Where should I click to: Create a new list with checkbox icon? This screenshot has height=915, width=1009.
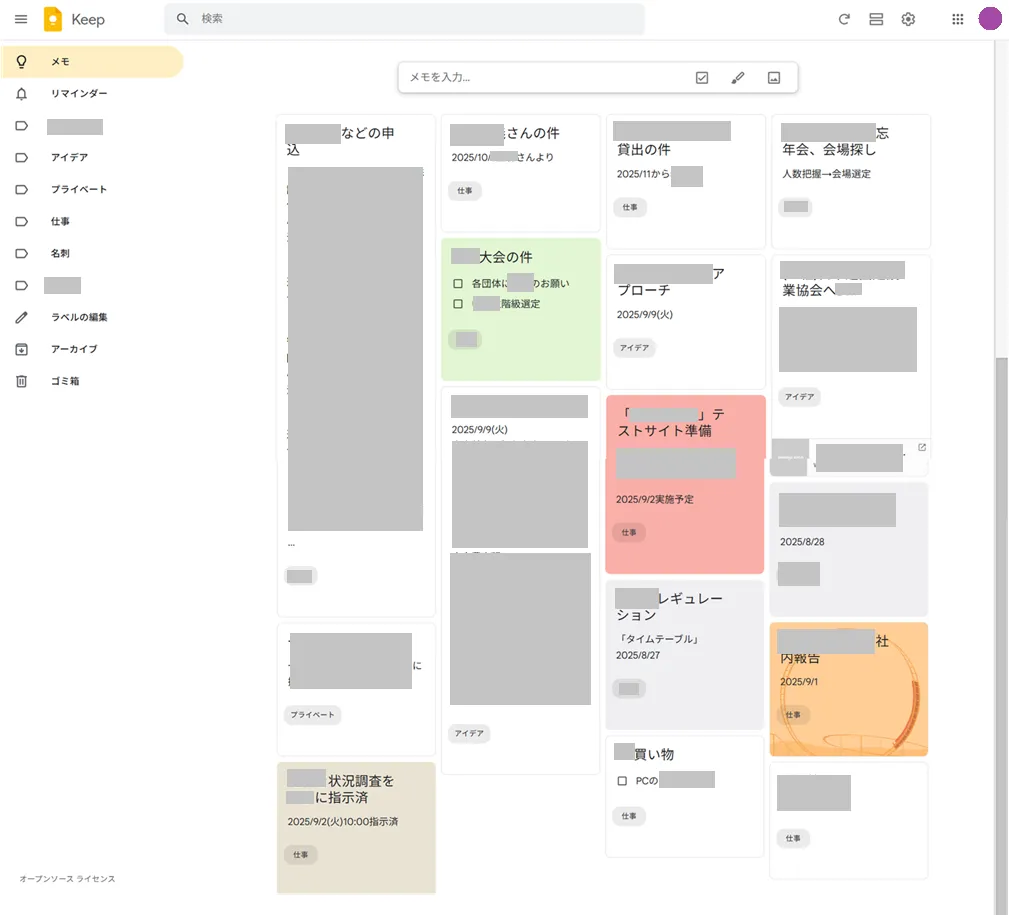[x=702, y=78]
